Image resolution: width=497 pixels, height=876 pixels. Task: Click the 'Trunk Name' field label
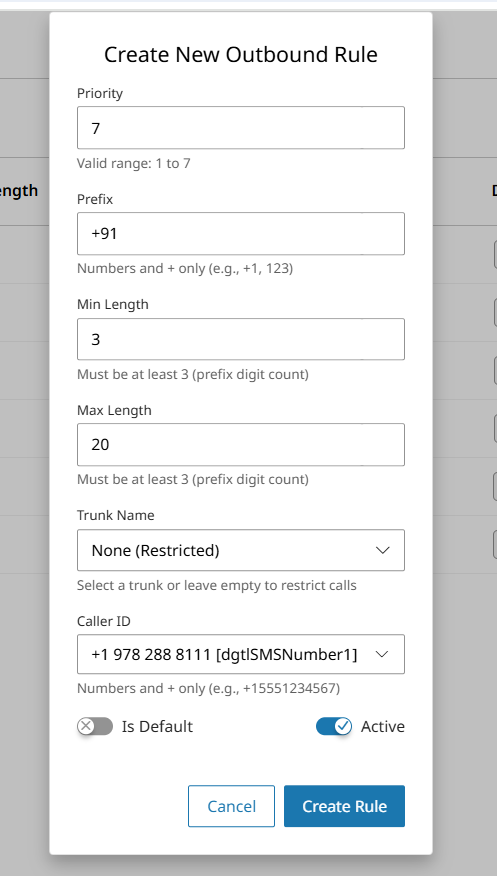[116, 515]
